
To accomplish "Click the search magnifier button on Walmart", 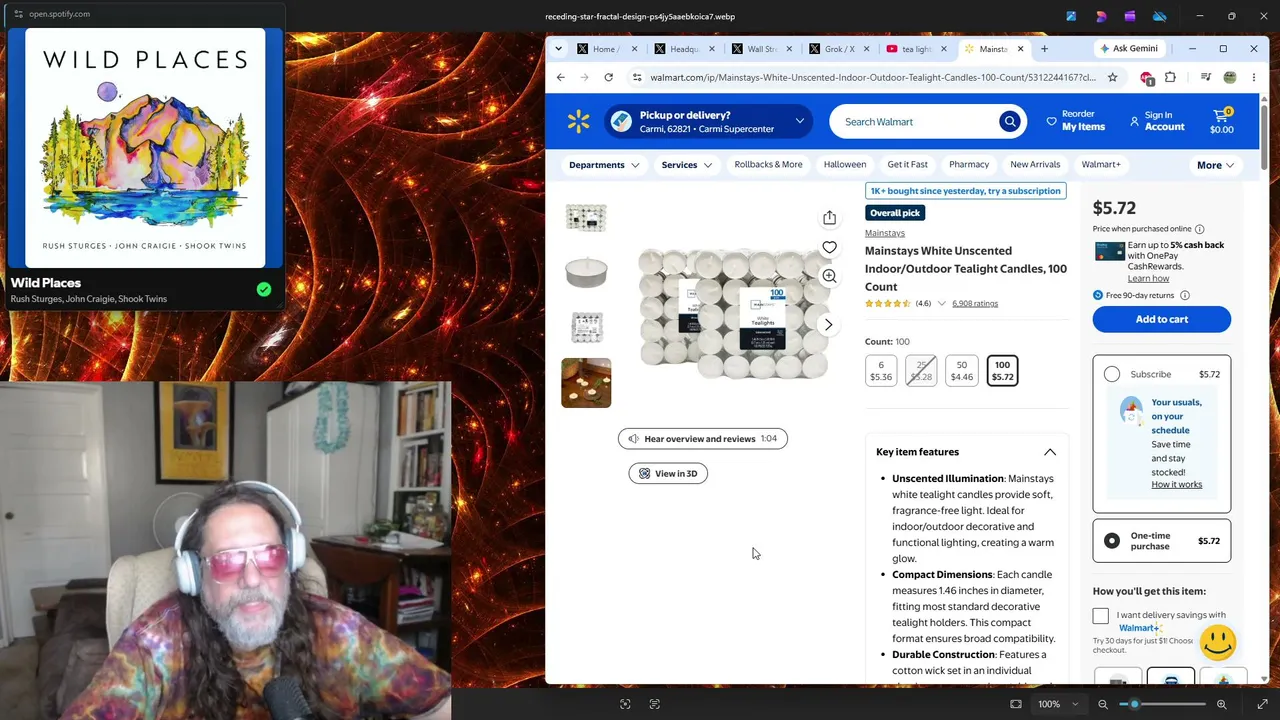I will click(x=1009, y=122).
